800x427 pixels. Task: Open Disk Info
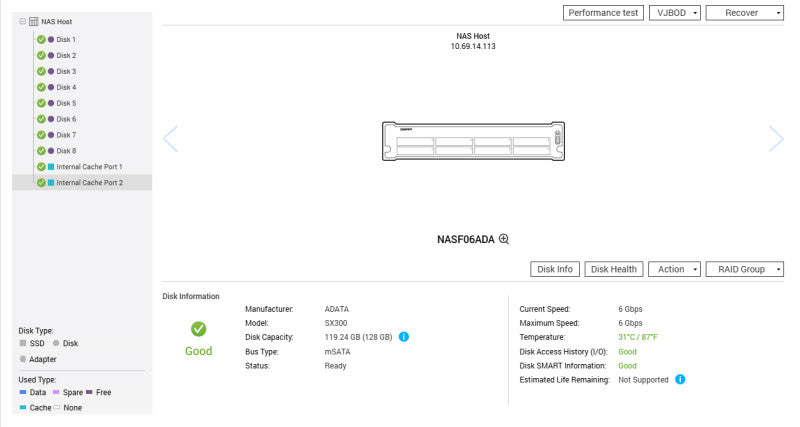(555, 269)
